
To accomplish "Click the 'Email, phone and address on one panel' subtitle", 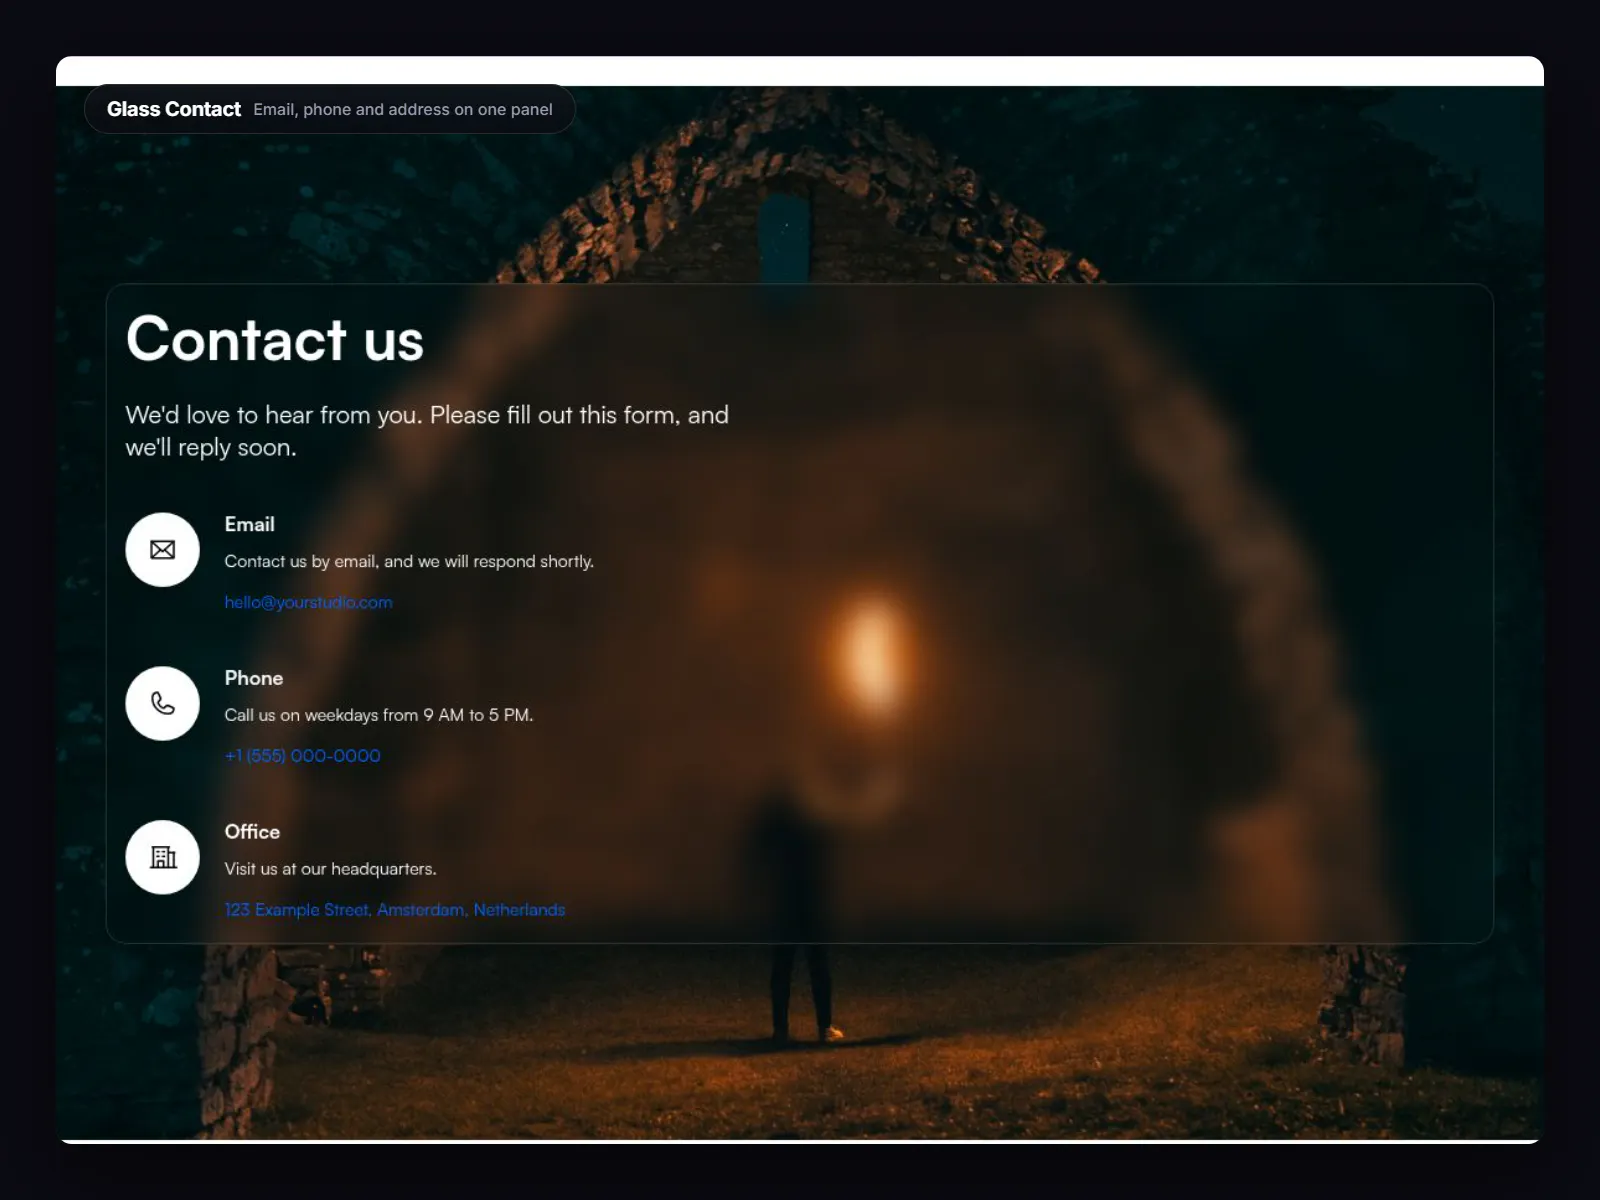I will tap(403, 109).
